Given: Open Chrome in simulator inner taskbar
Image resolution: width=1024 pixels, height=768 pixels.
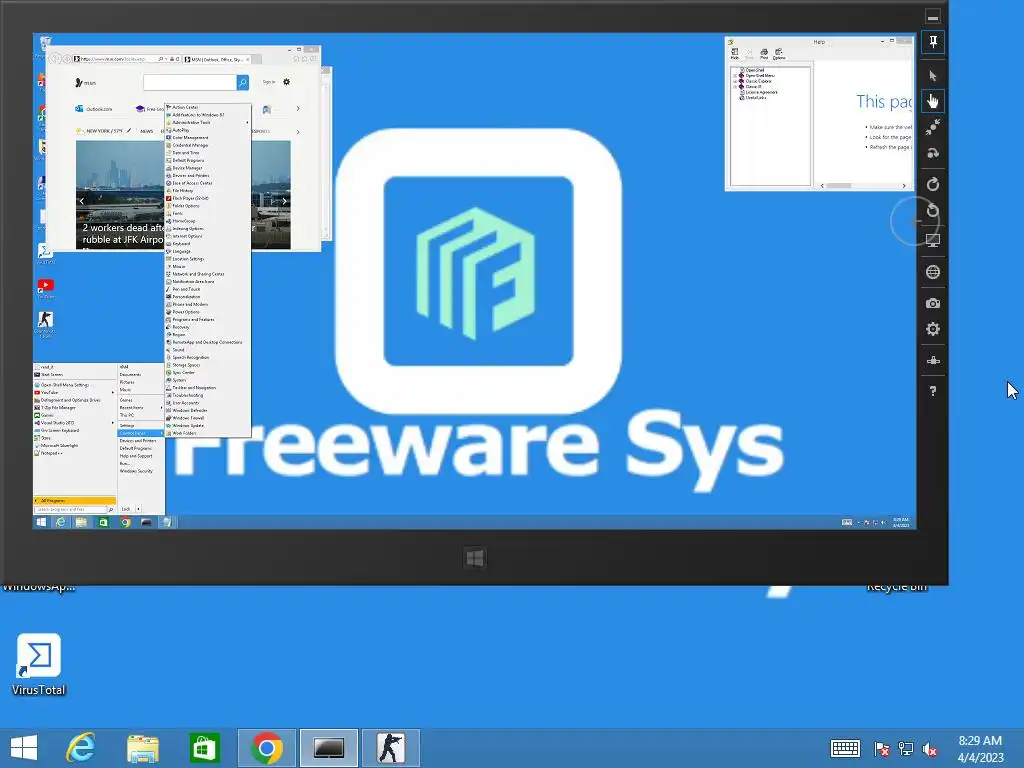Looking at the screenshot, I should (125, 522).
